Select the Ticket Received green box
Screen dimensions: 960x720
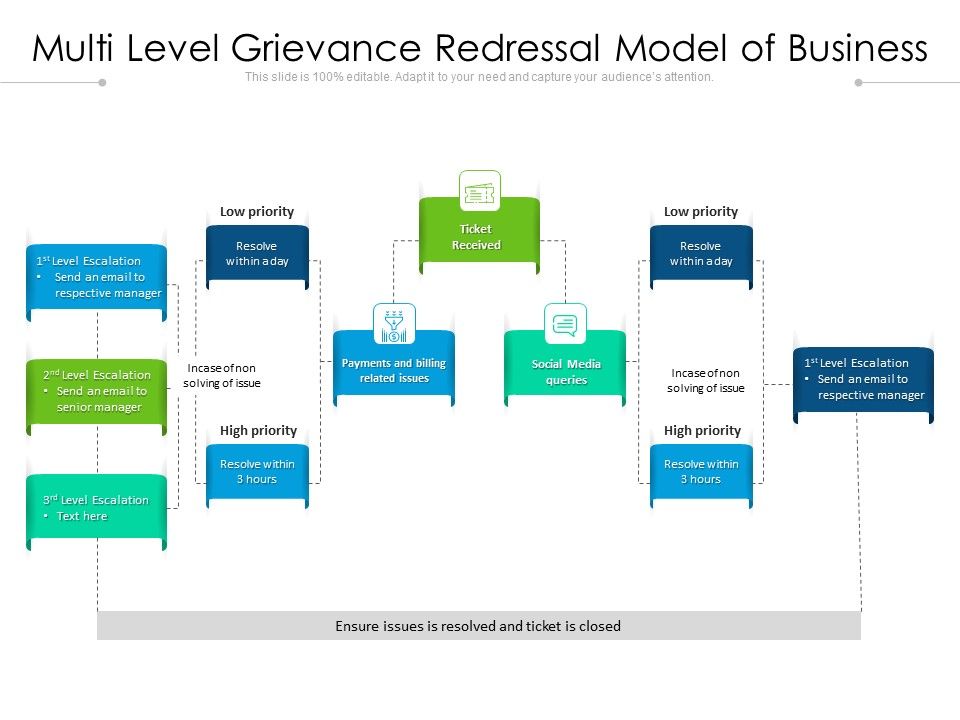point(479,236)
